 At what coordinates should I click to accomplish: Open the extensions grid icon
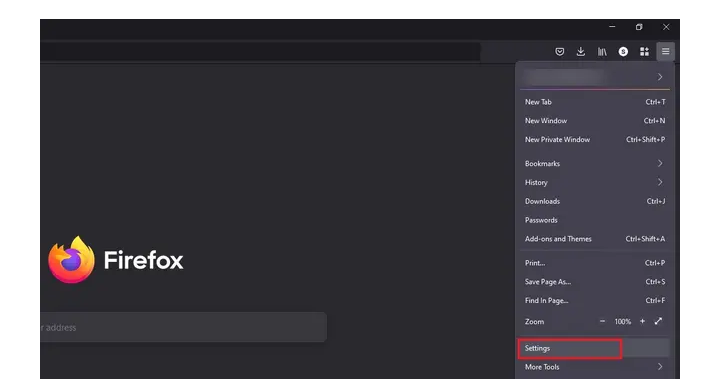pyautogui.click(x=644, y=52)
